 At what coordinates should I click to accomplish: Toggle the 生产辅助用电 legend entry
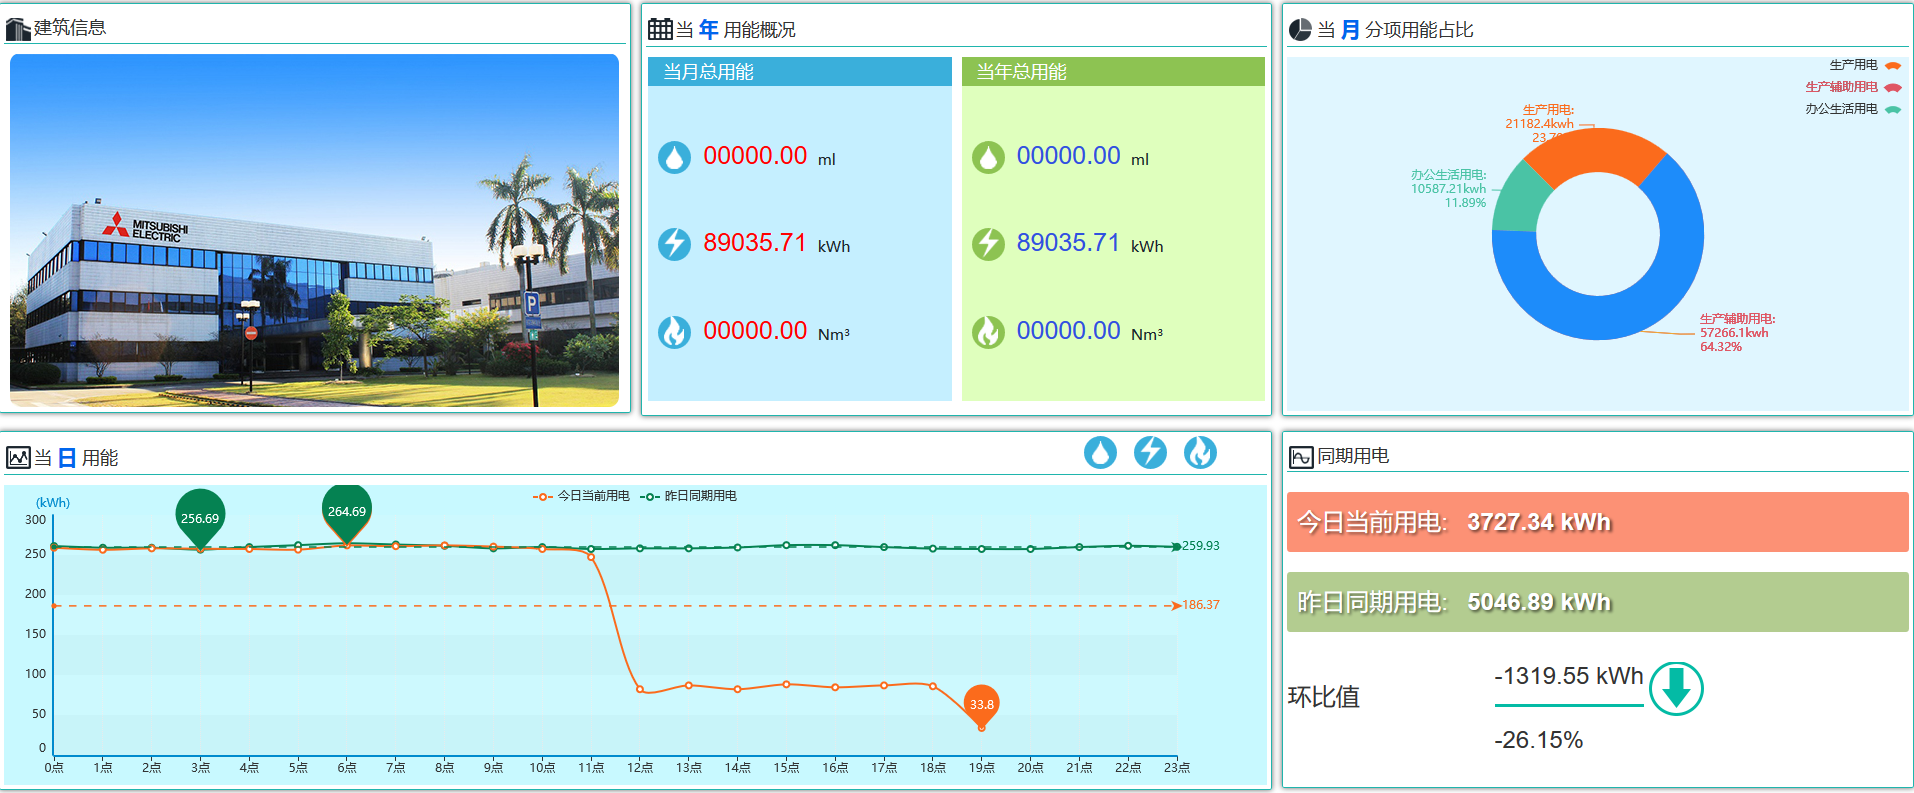pos(1852,87)
